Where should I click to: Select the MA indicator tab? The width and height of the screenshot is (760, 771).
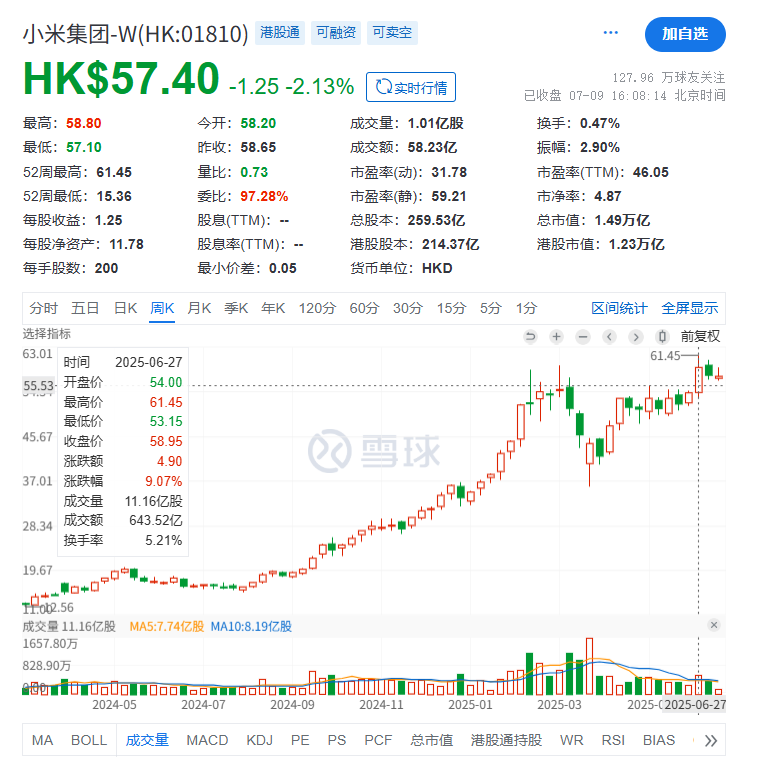click(42, 741)
